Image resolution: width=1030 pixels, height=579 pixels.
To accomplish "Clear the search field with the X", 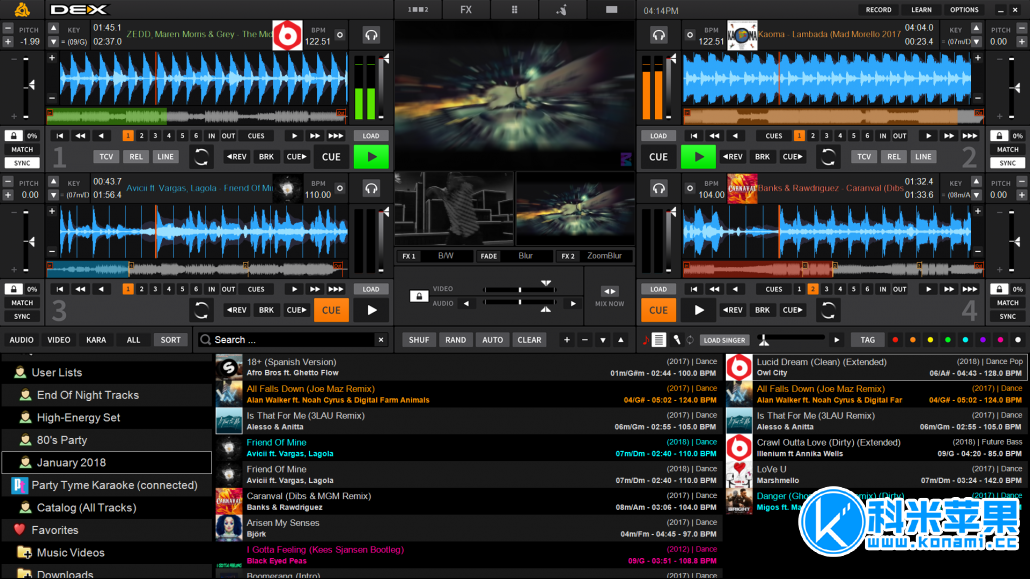I will tap(381, 340).
